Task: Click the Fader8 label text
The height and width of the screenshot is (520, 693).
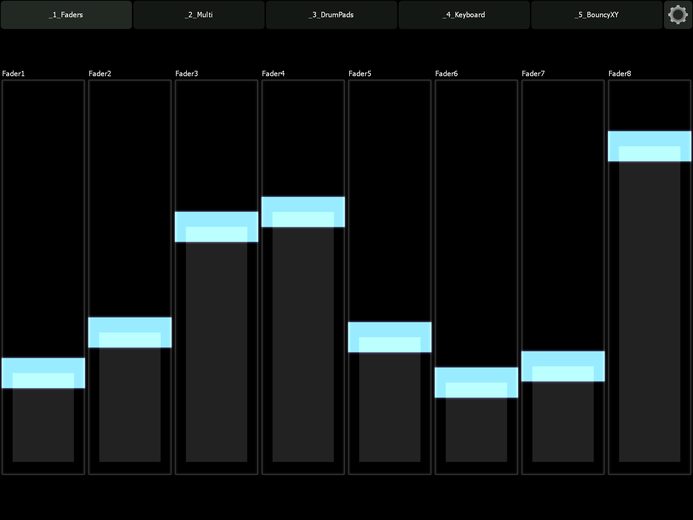Action: click(x=620, y=74)
